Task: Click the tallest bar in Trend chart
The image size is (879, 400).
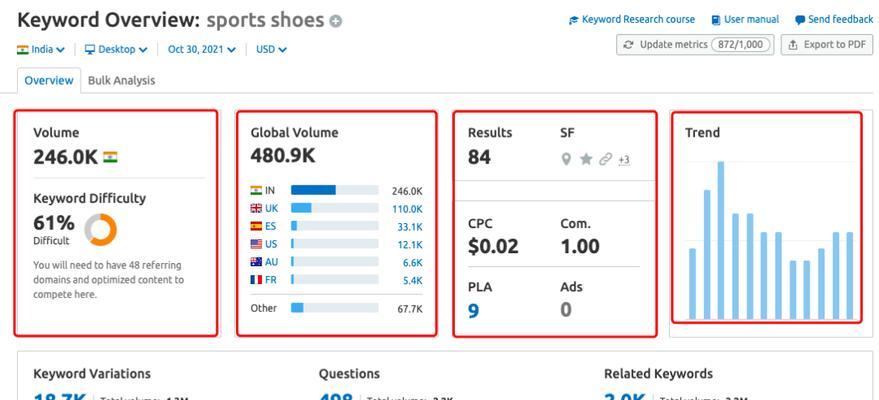Action: click(x=720, y=240)
